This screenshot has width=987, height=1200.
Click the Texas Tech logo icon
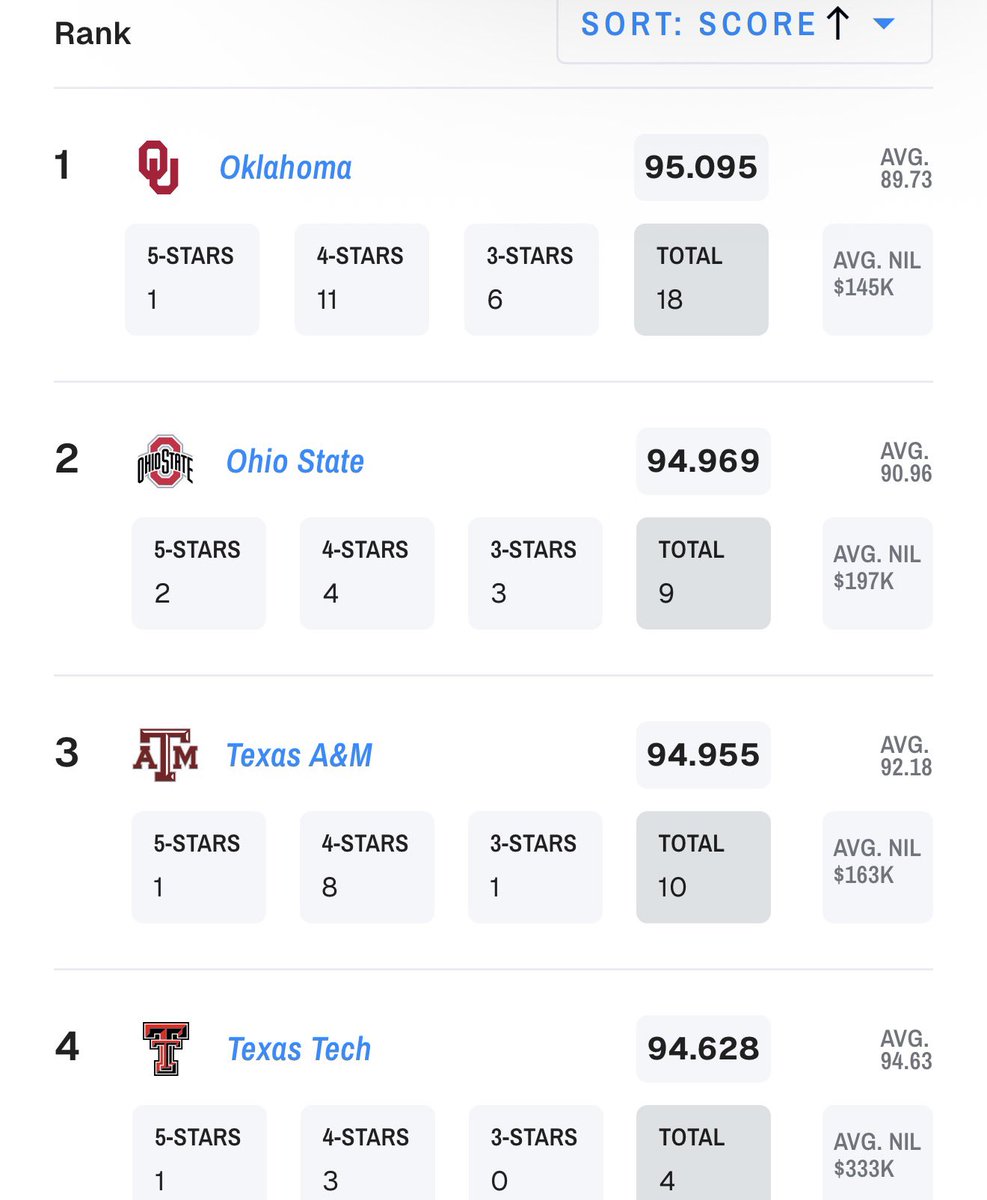coord(165,1049)
